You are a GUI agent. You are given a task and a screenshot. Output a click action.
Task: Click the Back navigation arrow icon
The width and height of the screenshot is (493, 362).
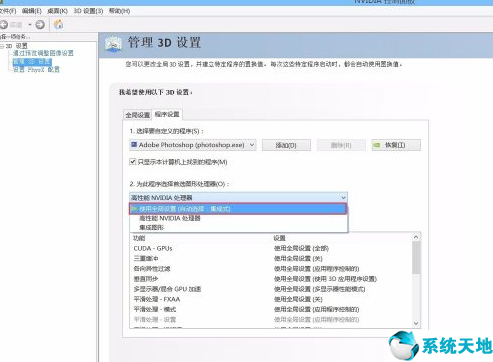[x=4, y=24]
